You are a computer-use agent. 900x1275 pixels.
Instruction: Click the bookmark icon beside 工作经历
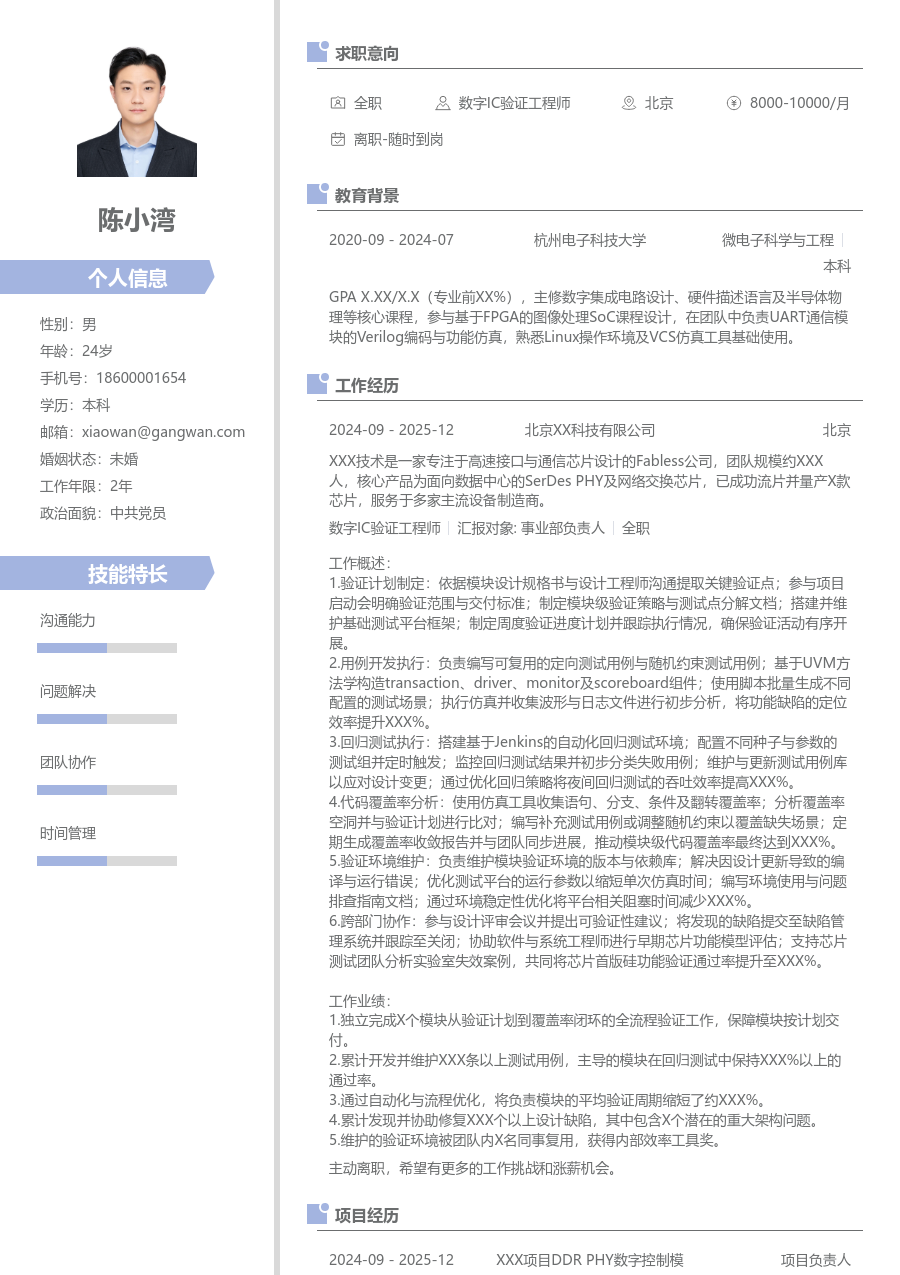tap(316, 384)
